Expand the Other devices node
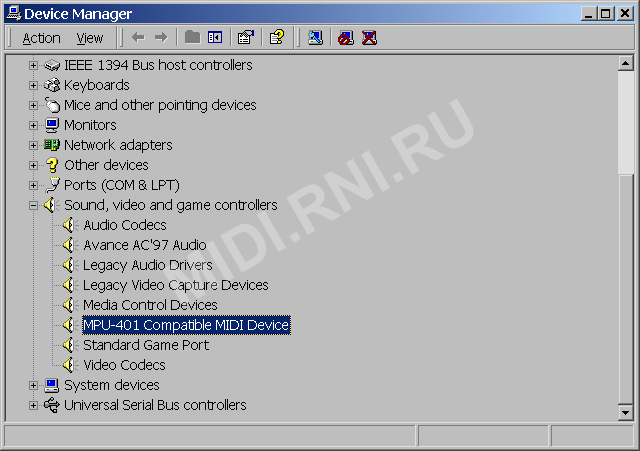This screenshot has height=451, width=640. (33, 165)
